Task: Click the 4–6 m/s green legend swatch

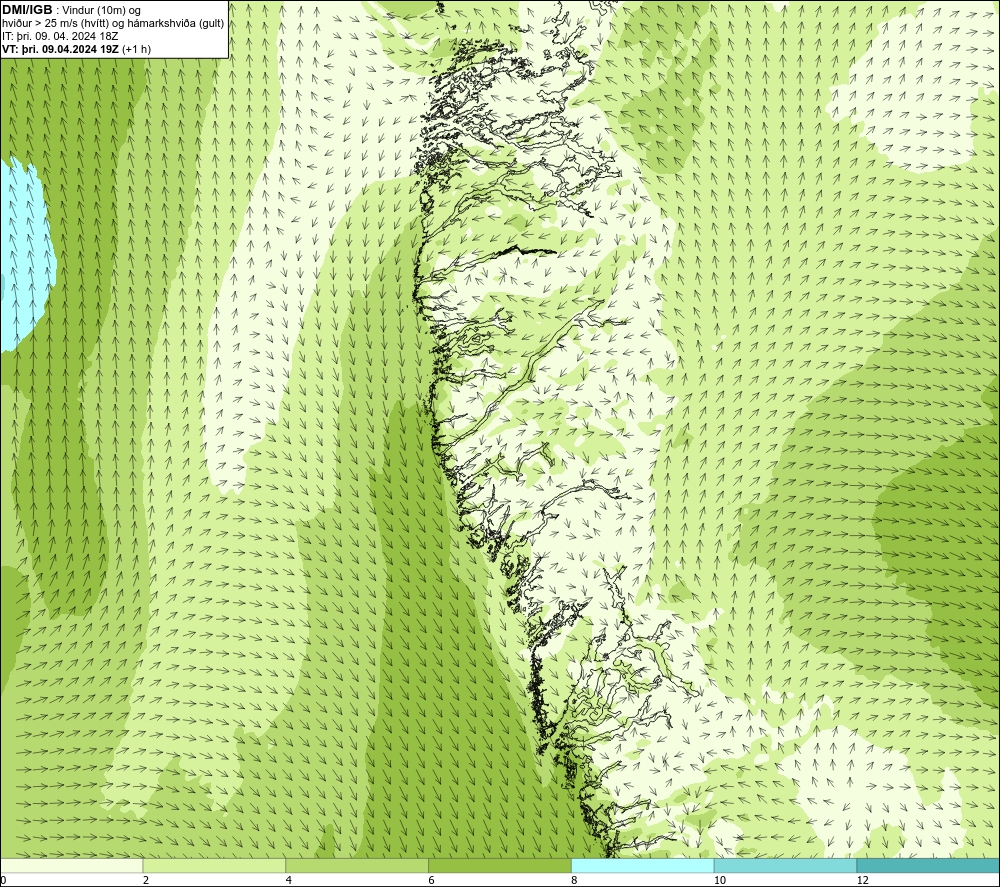Action: [357, 865]
